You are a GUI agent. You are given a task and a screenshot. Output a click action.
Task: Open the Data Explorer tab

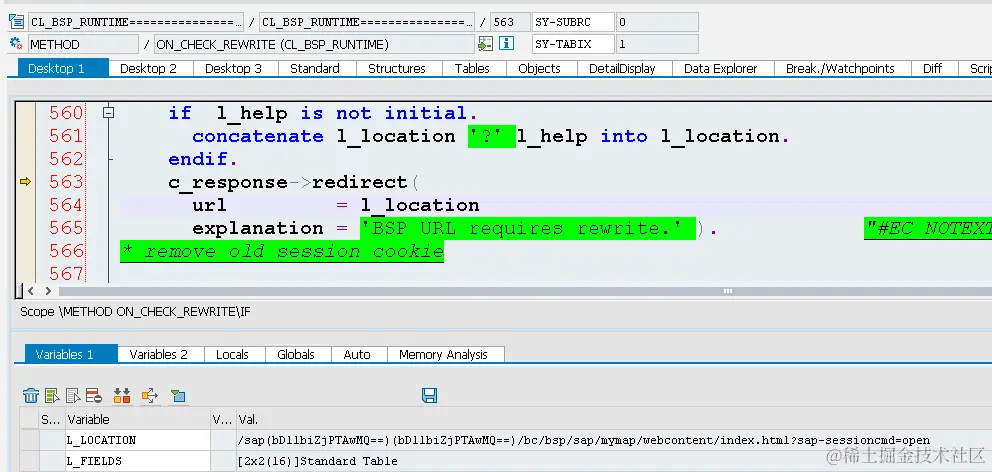[x=721, y=68]
